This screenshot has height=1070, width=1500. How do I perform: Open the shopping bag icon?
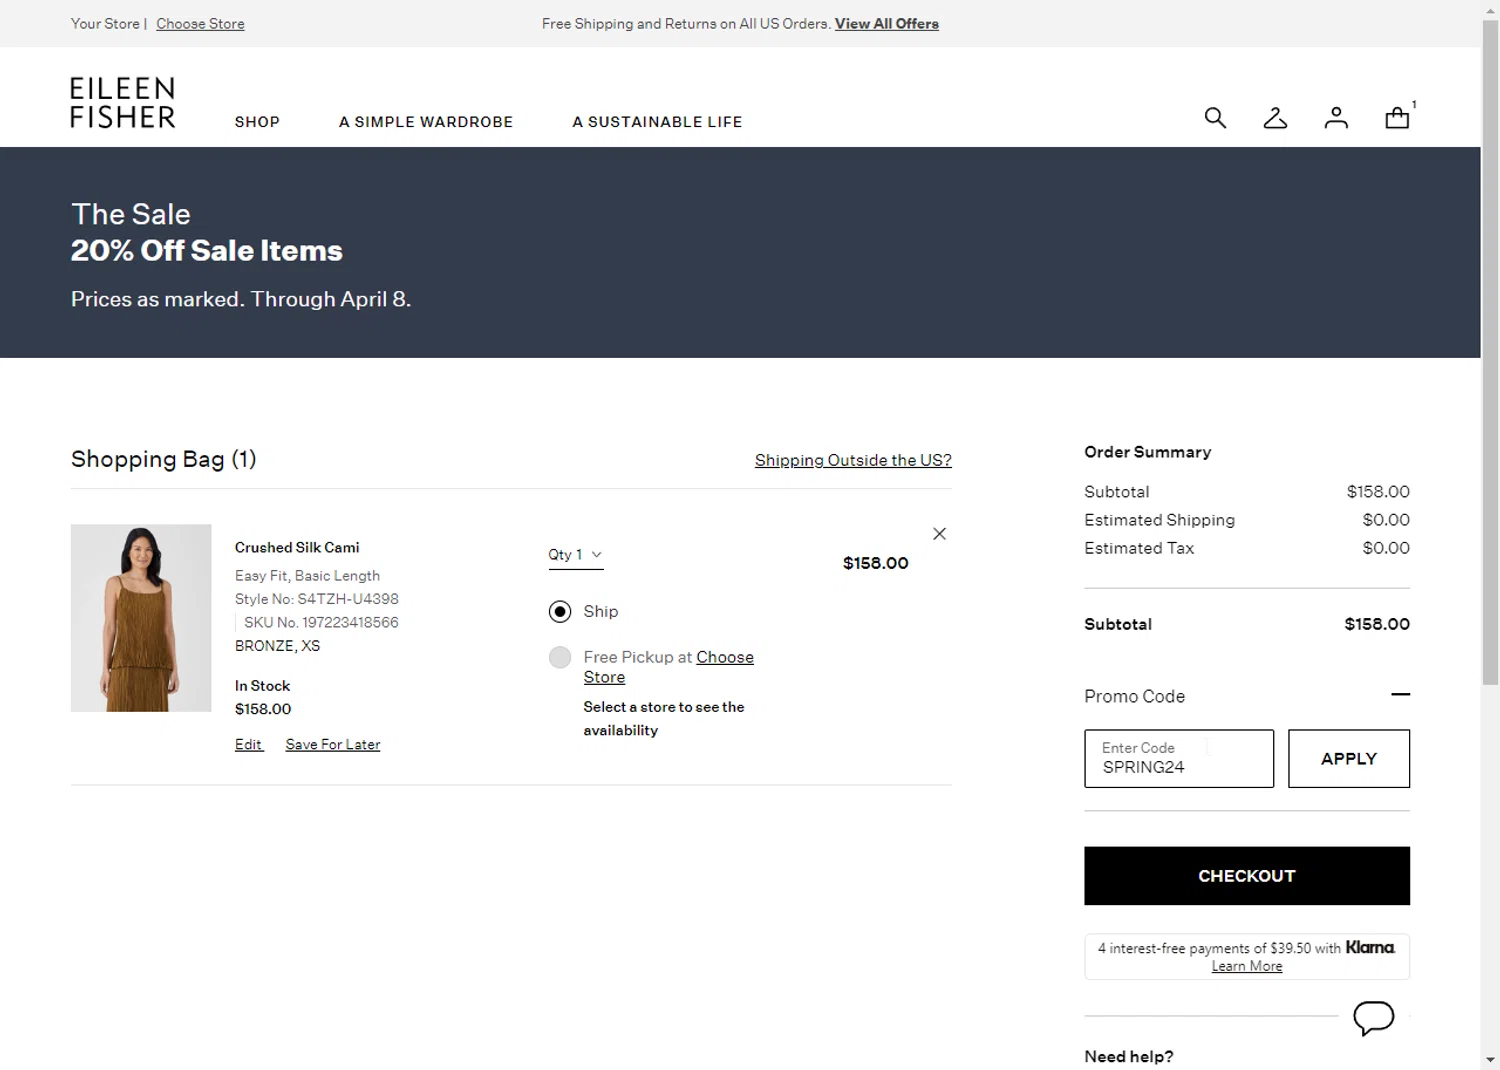[x=1397, y=118]
